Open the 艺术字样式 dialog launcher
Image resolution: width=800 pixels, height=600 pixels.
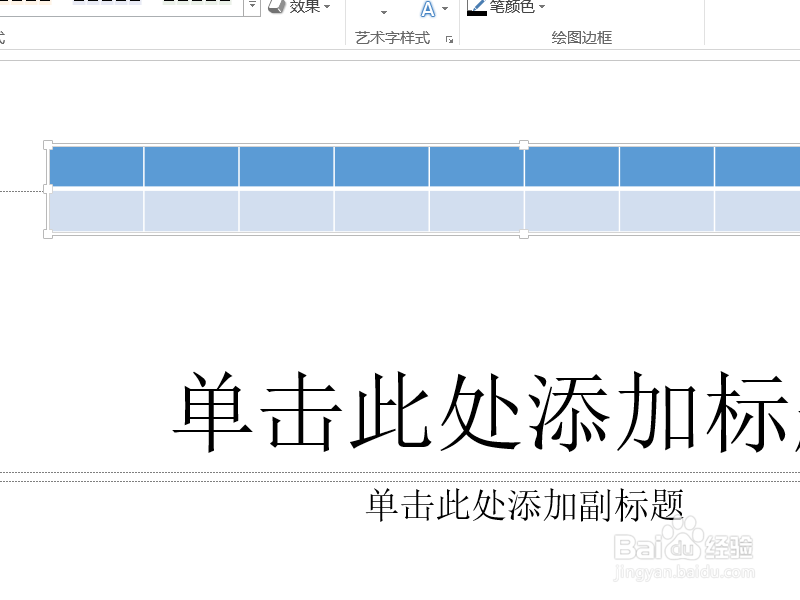click(x=449, y=38)
